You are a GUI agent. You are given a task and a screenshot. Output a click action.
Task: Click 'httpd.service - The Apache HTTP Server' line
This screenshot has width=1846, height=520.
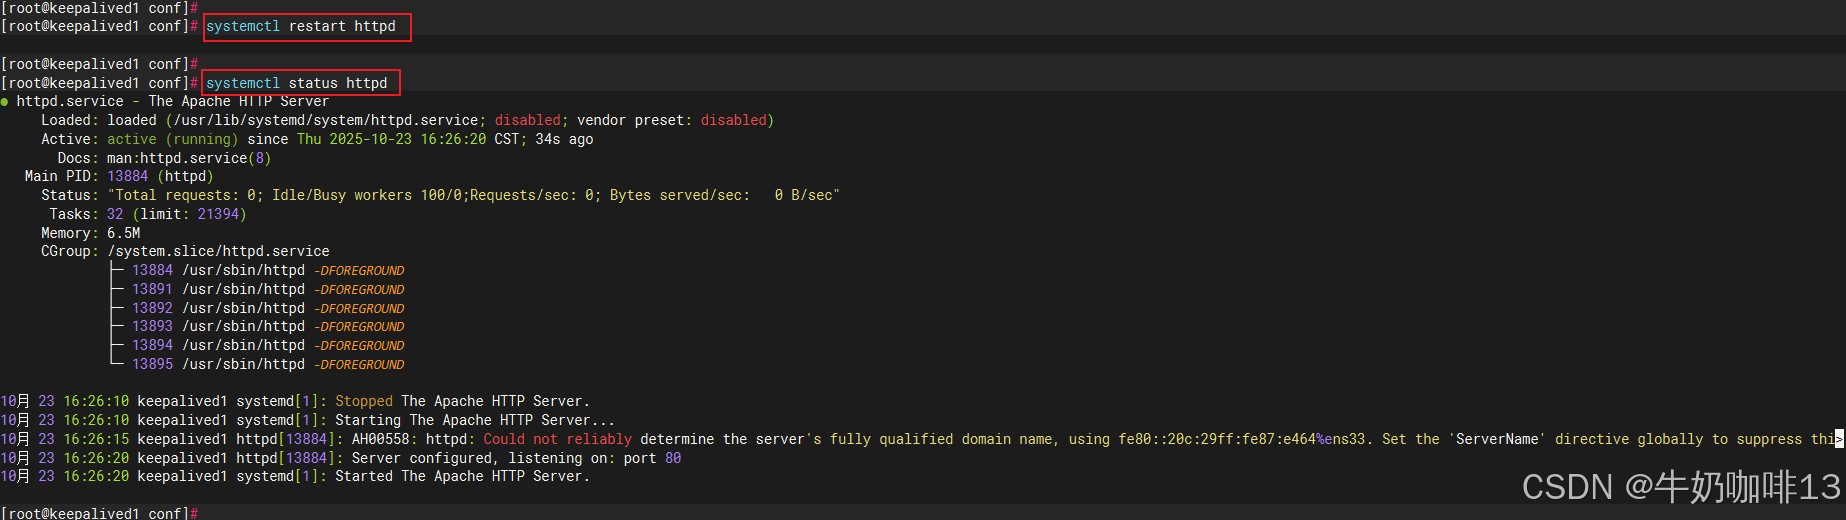point(173,102)
